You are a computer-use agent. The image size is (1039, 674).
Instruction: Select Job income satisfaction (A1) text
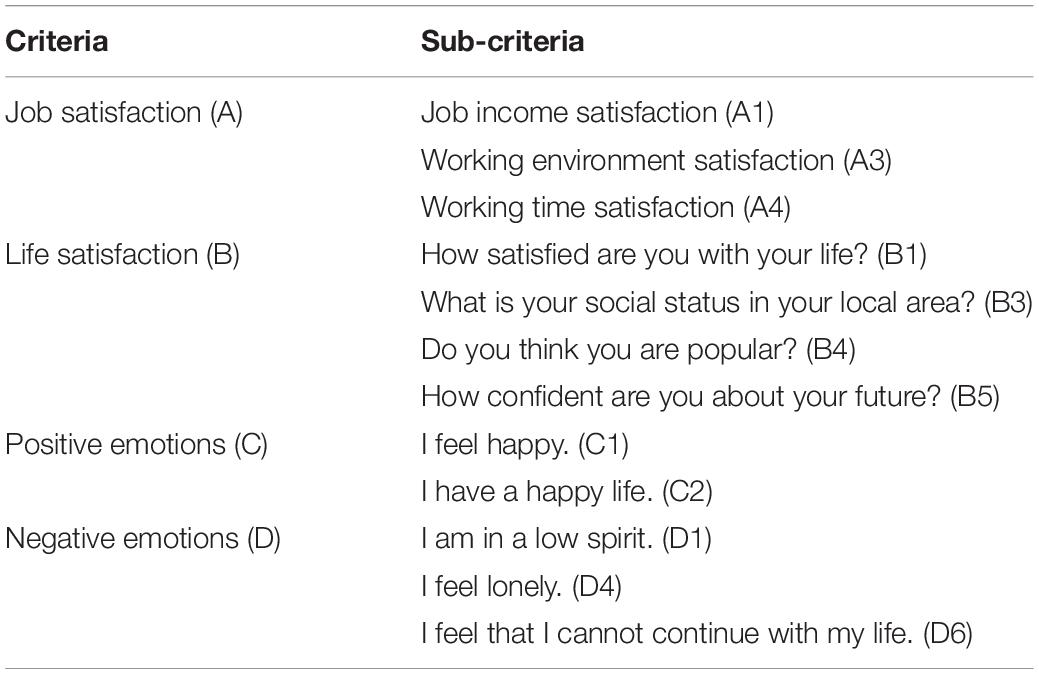[597, 113]
